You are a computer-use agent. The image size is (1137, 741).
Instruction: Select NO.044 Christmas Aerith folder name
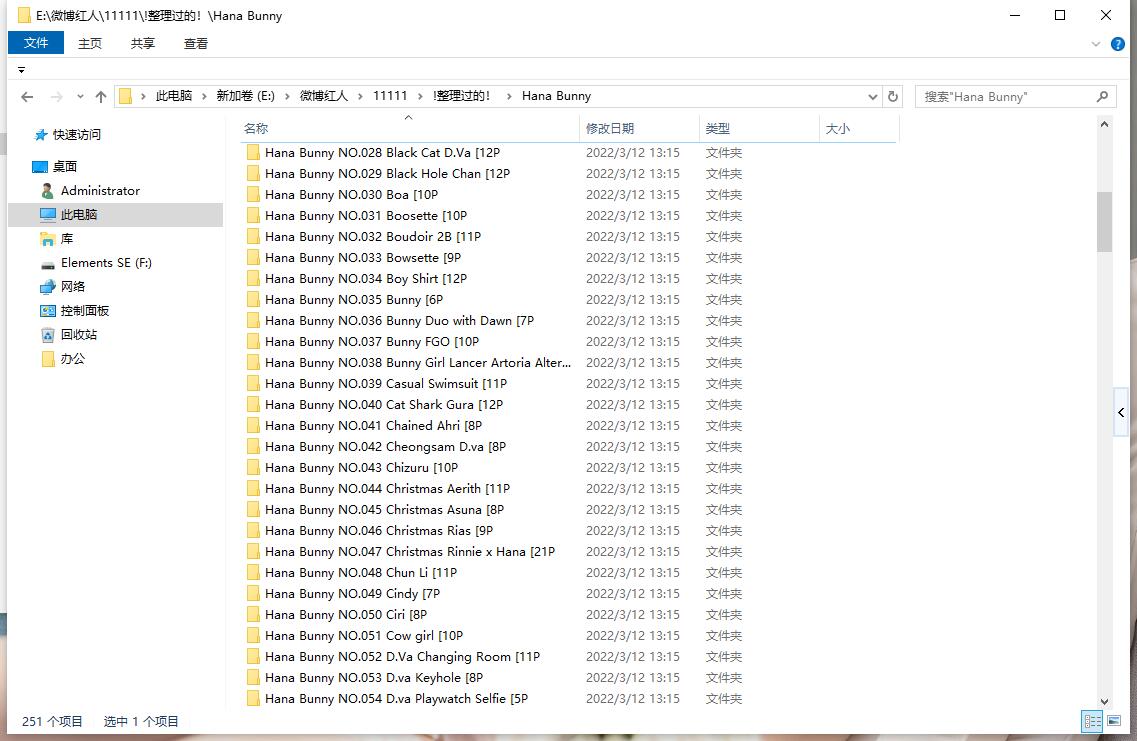point(387,489)
